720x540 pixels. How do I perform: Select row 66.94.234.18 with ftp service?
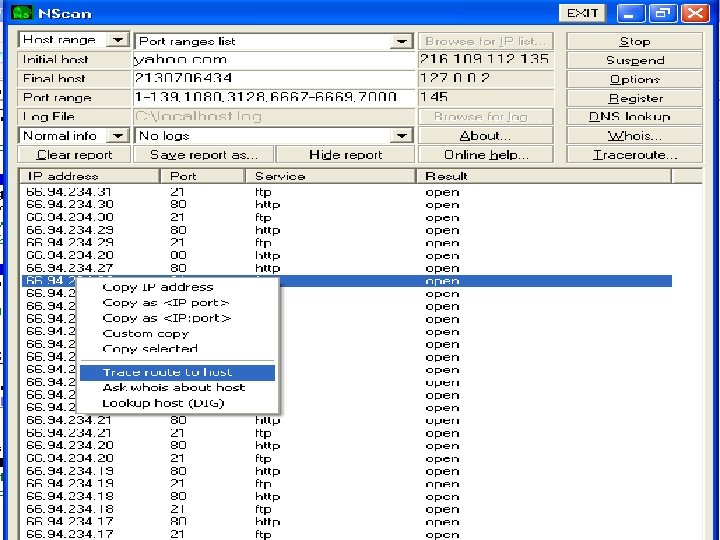(x=347, y=509)
